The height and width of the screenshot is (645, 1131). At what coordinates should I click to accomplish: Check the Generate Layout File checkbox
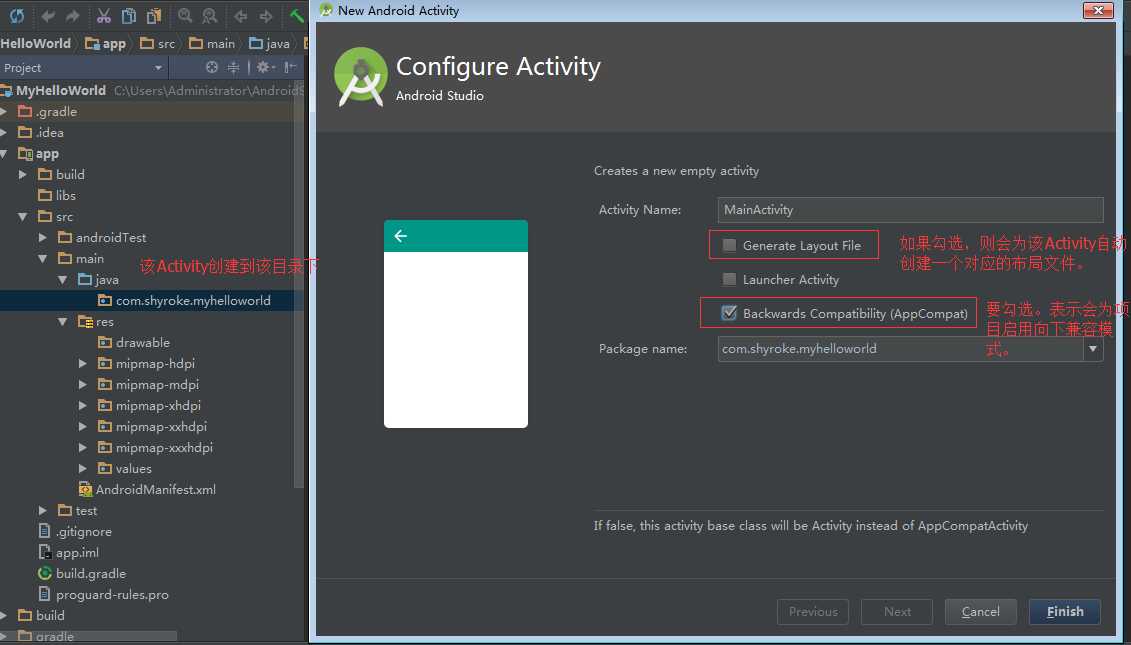tap(729, 245)
